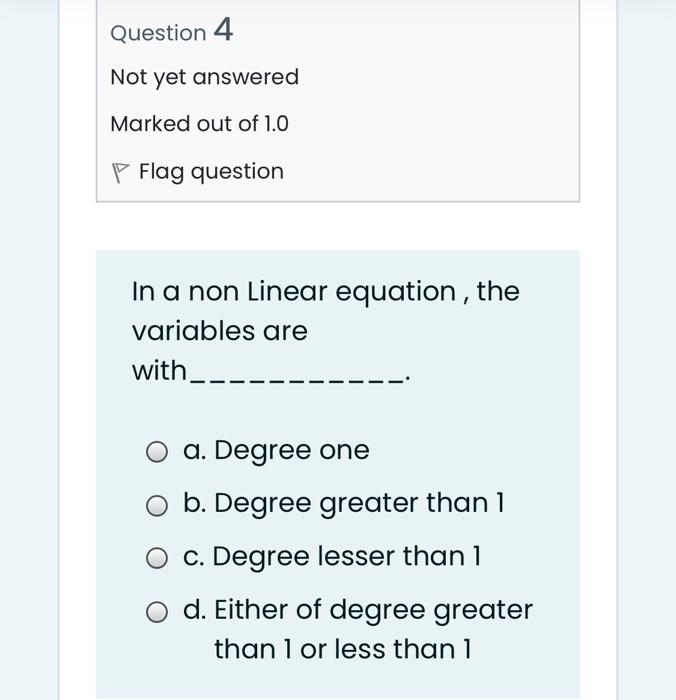Click the 'Marked out of 1.0' text

[x=199, y=124]
